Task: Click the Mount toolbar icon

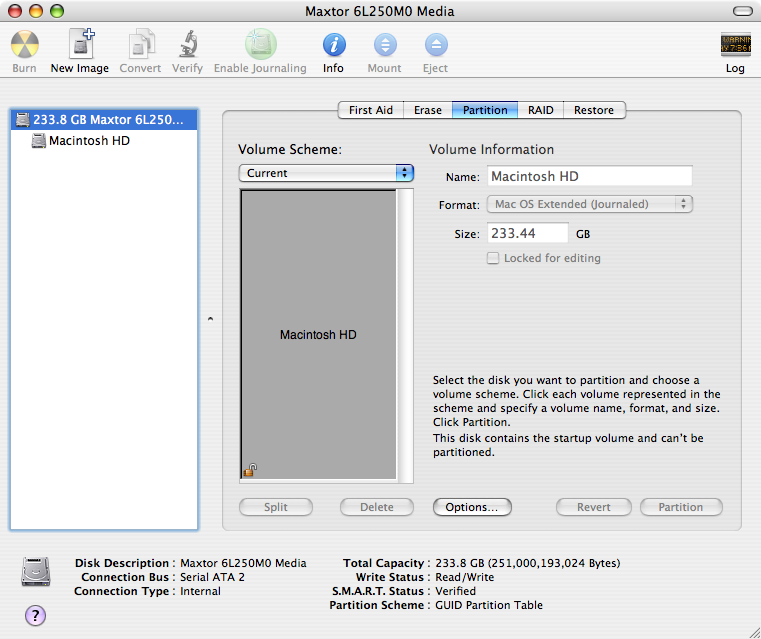Action: pyautogui.click(x=385, y=45)
